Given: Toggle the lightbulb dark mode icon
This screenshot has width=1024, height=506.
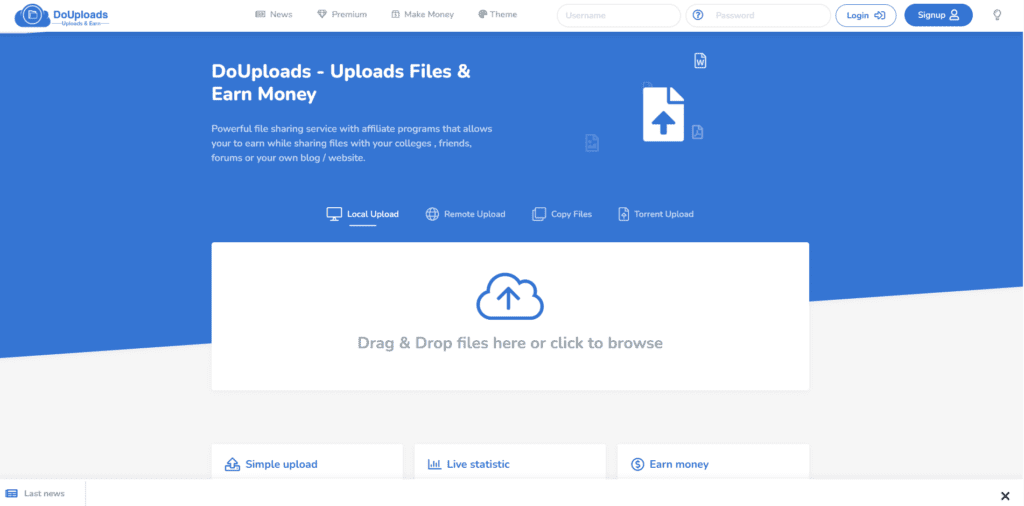Looking at the screenshot, I should (996, 15).
